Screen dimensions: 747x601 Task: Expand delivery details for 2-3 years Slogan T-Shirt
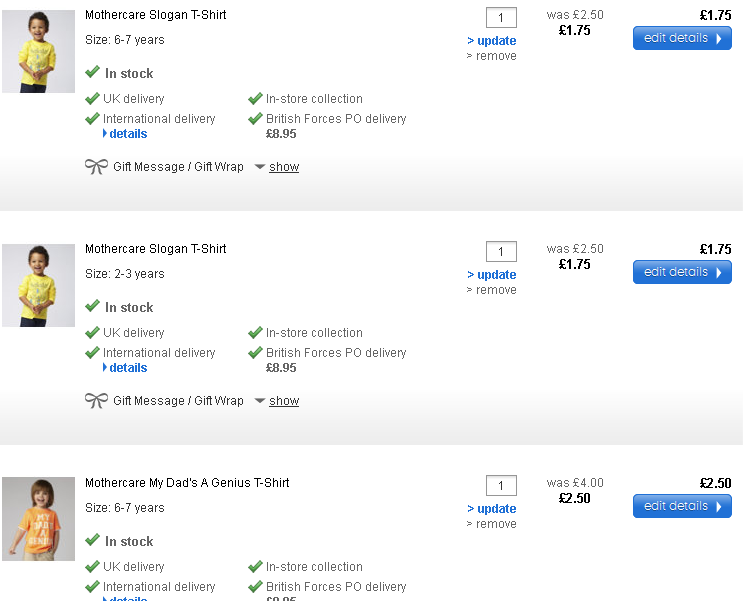point(127,368)
